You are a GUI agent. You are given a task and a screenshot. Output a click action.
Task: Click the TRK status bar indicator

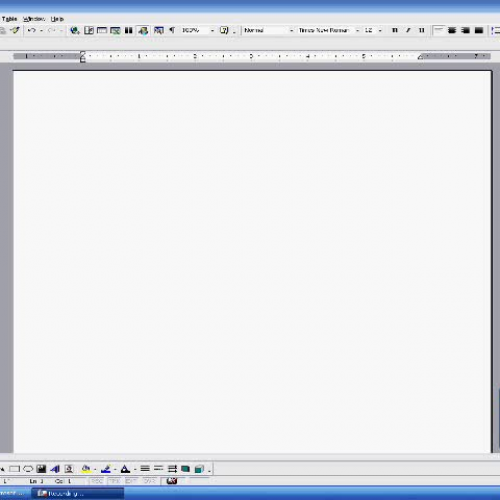[114, 481]
